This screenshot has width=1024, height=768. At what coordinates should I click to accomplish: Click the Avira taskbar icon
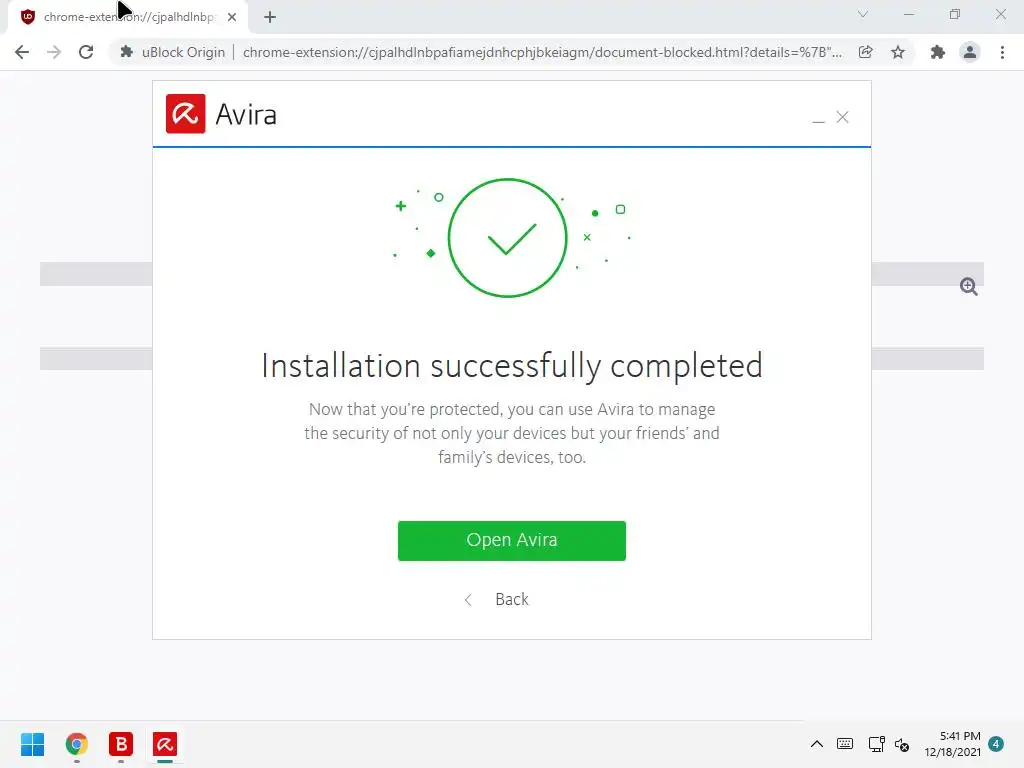pyautogui.click(x=165, y=744)
